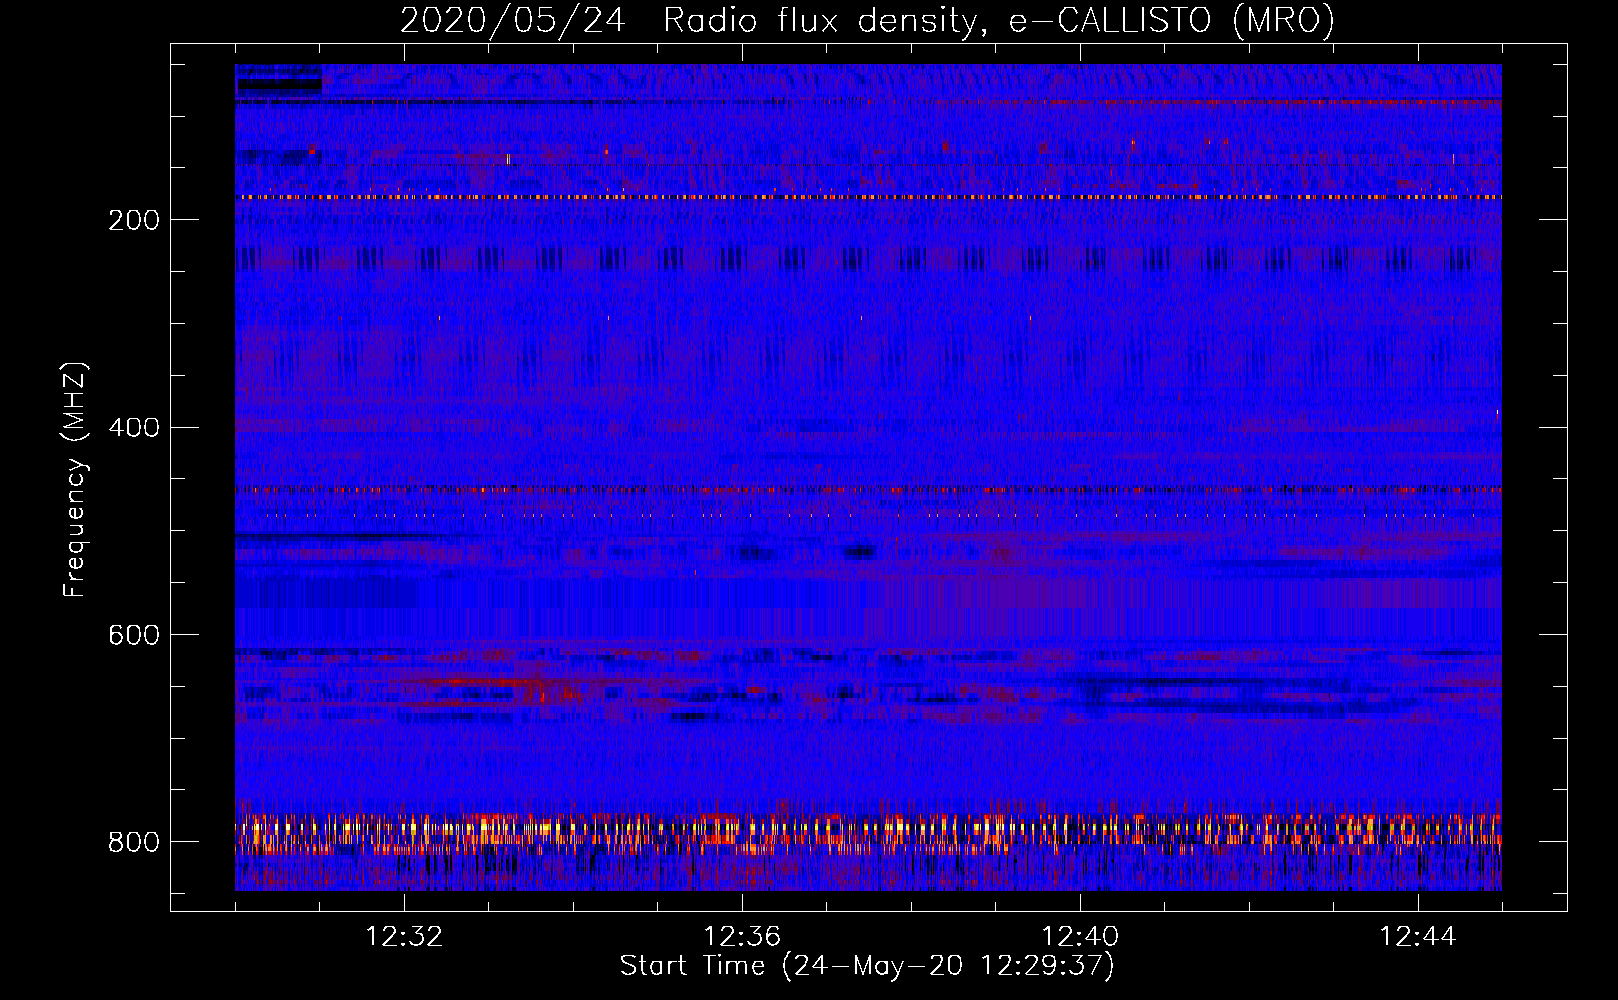
Task: Click the 12:44 time tick label
Action: pos(1418,937)
